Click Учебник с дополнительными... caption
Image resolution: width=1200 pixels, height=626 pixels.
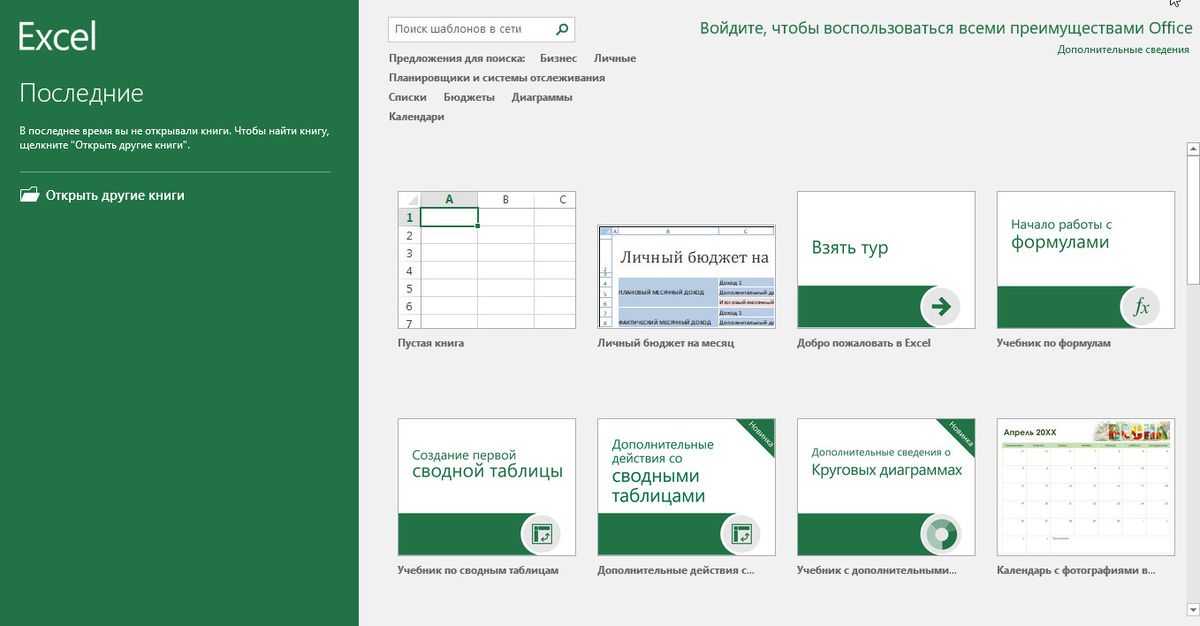(x=877, y=571)
